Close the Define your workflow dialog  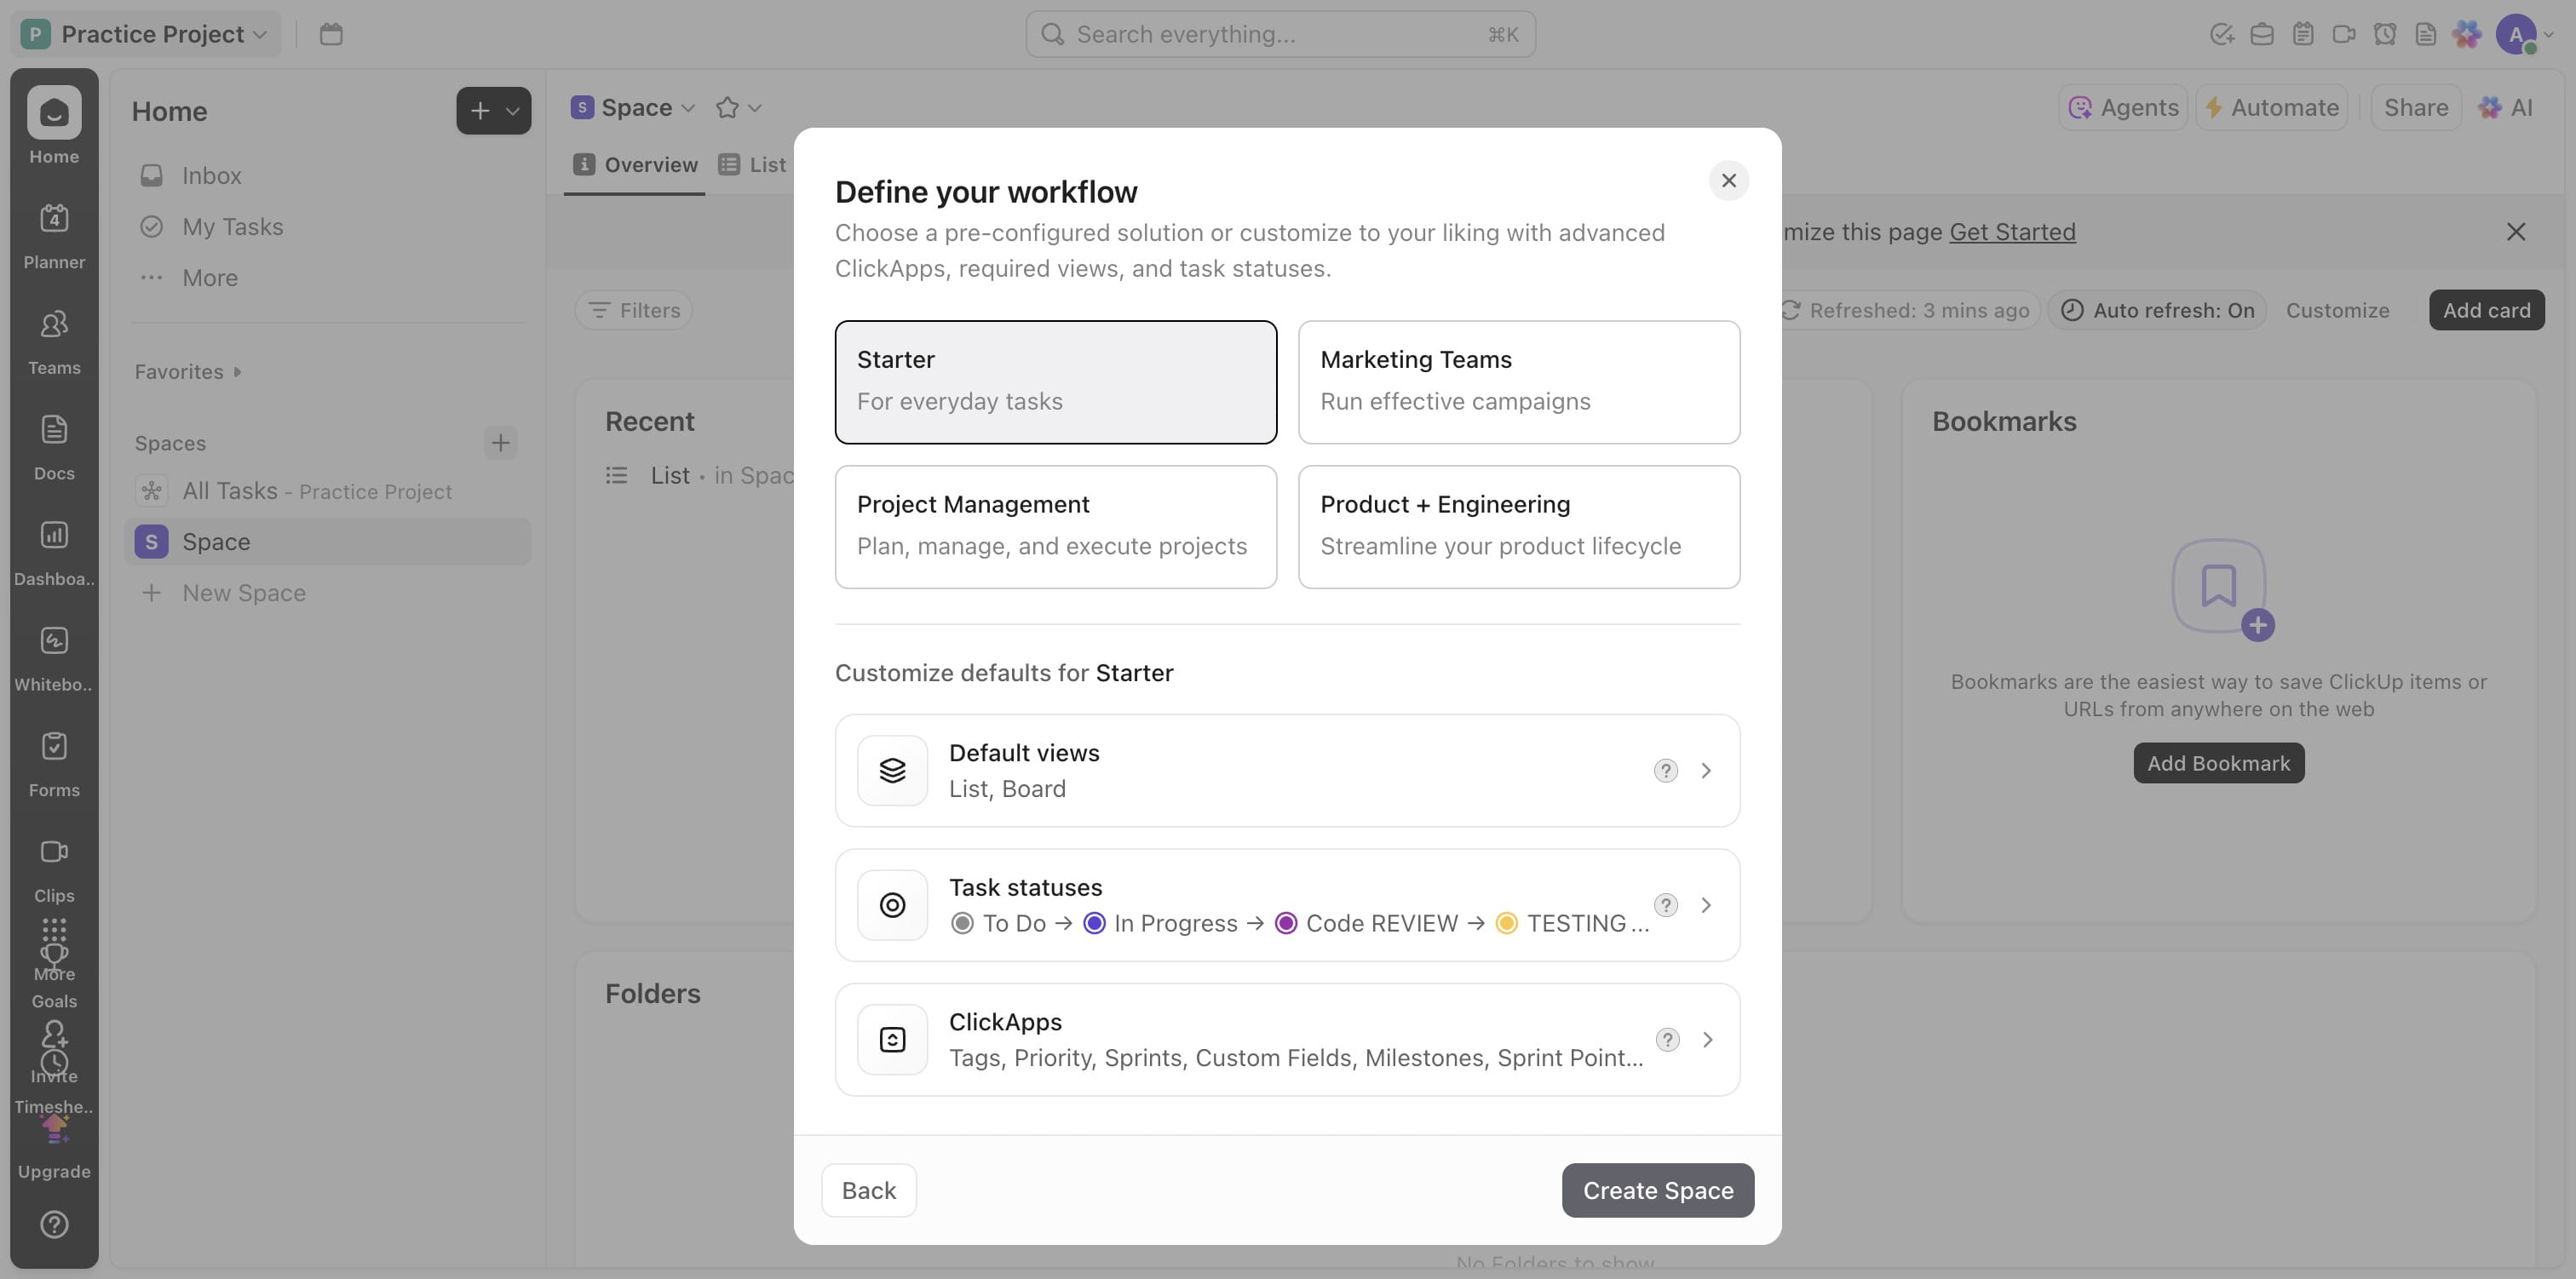click(1728, 181)
